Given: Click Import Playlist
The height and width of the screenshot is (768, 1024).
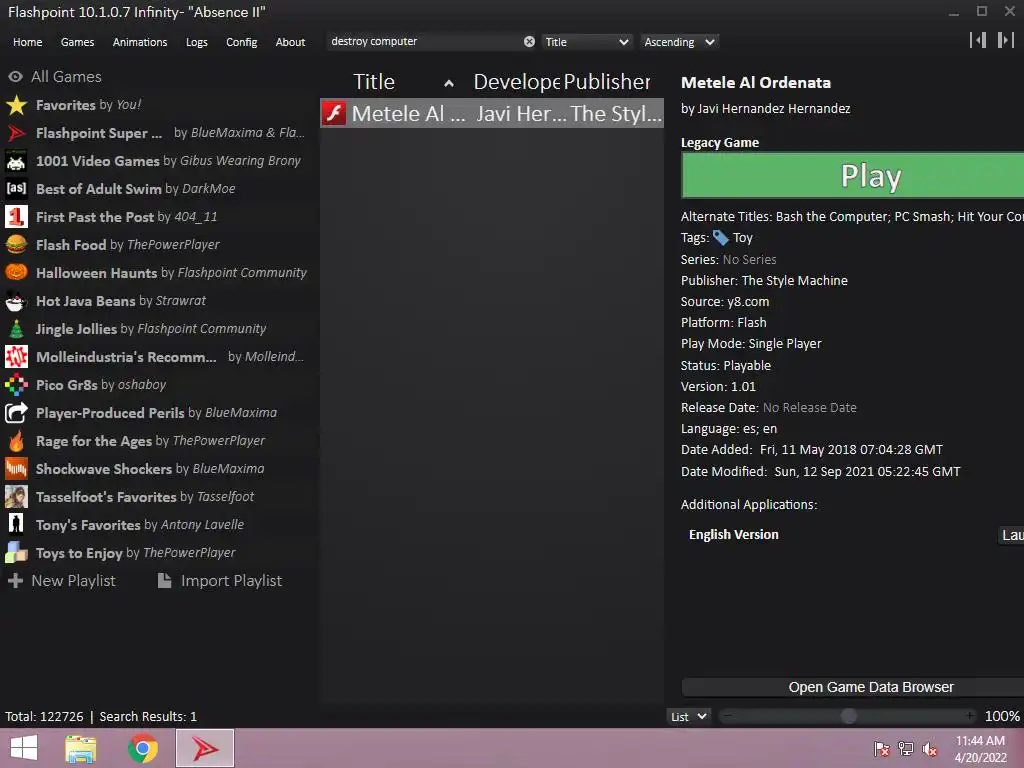Looking at the screenshot, I should pos(220,581).
